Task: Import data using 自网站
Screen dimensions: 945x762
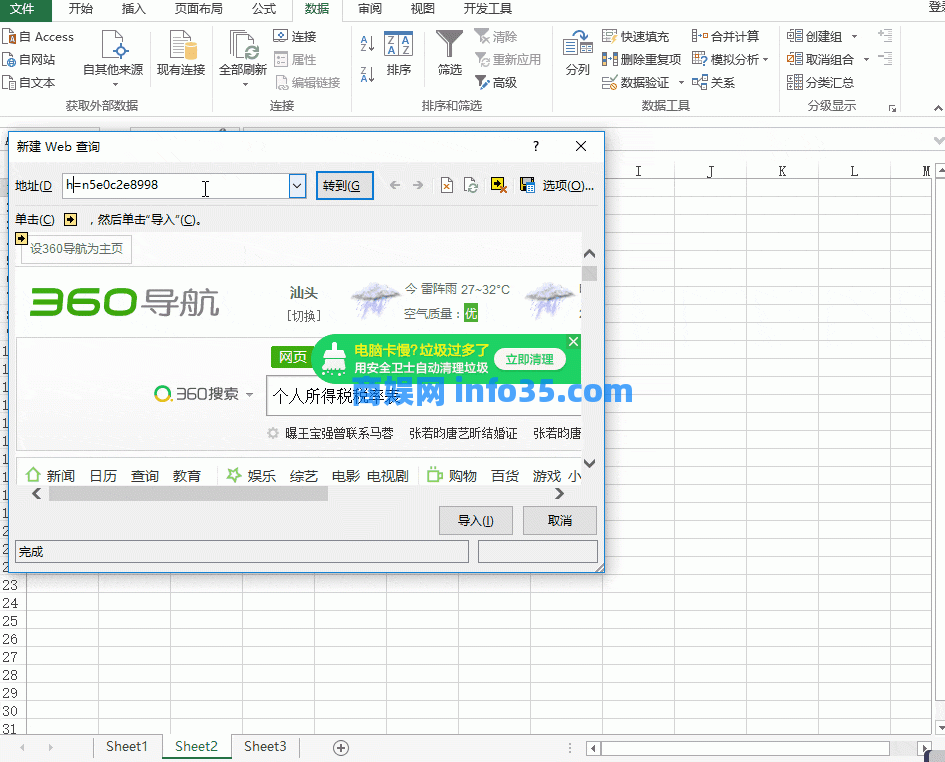Action: click(28, 60)
